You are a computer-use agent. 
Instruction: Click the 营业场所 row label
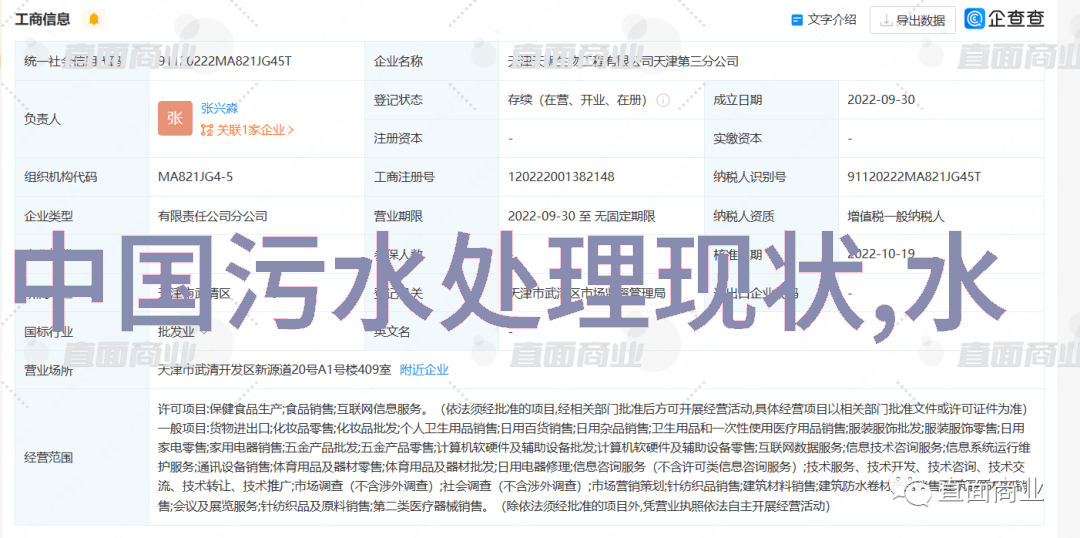pos(48,371)
